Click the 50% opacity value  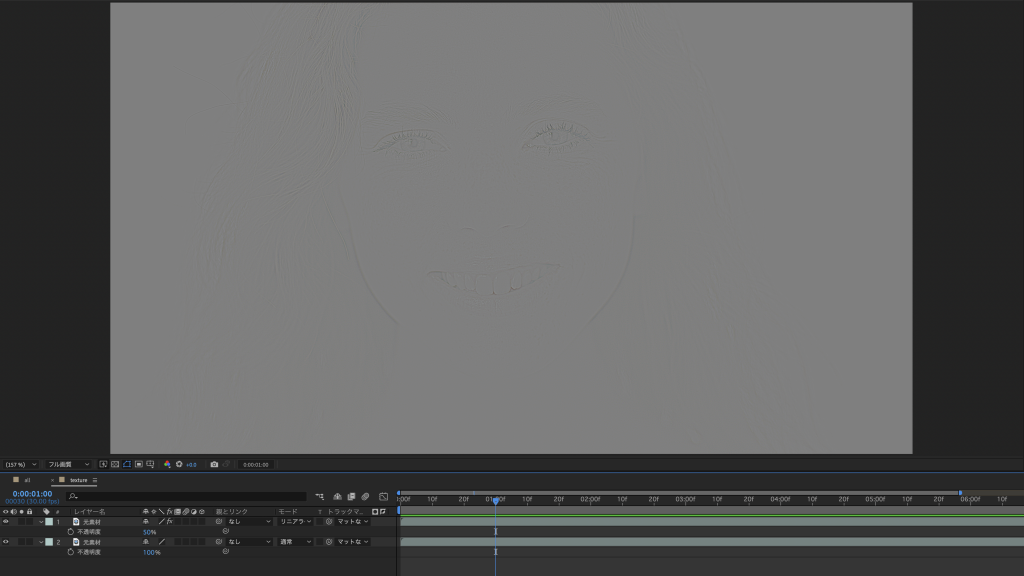point(149,532)
